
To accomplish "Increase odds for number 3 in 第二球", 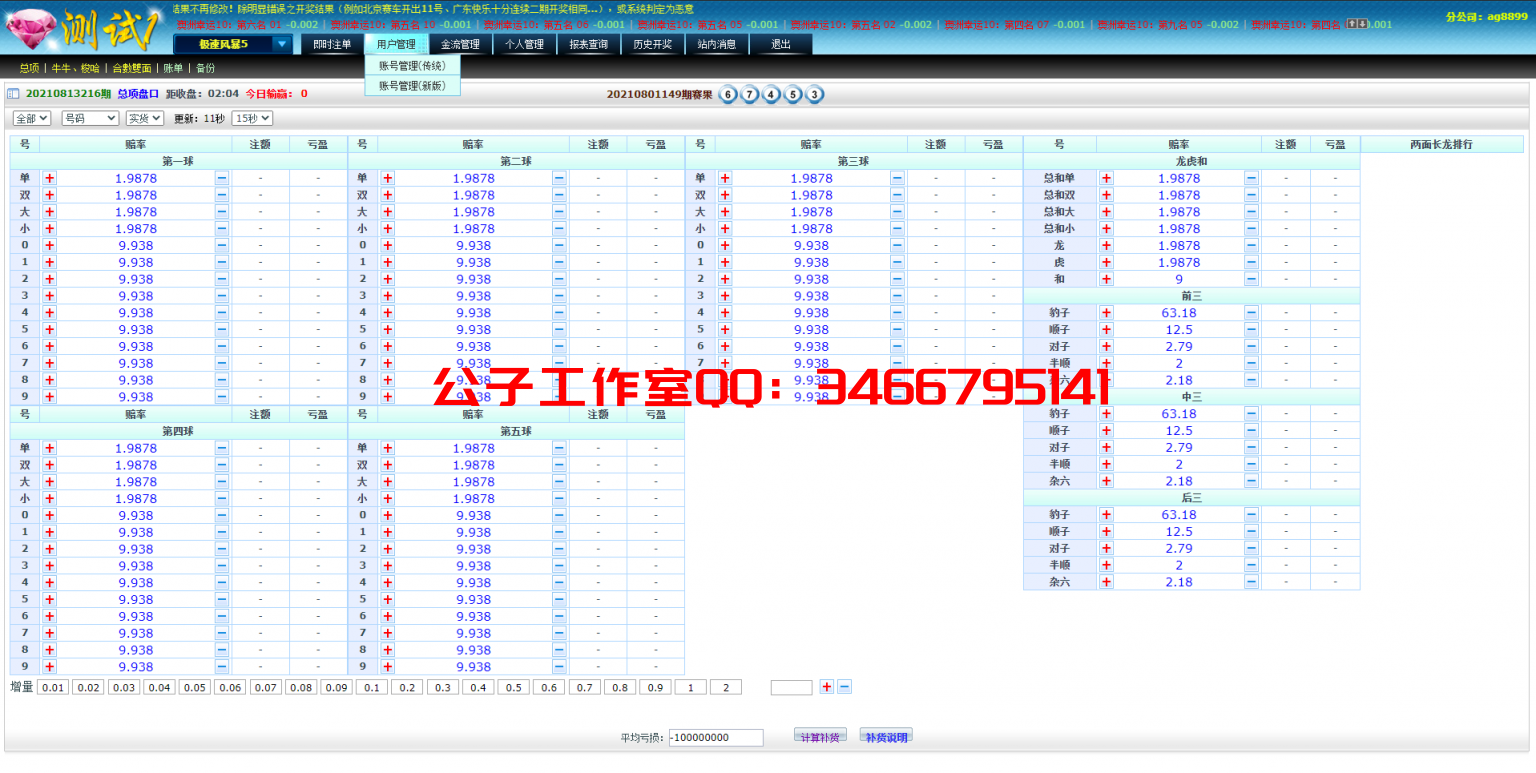I will pos(388,296).
